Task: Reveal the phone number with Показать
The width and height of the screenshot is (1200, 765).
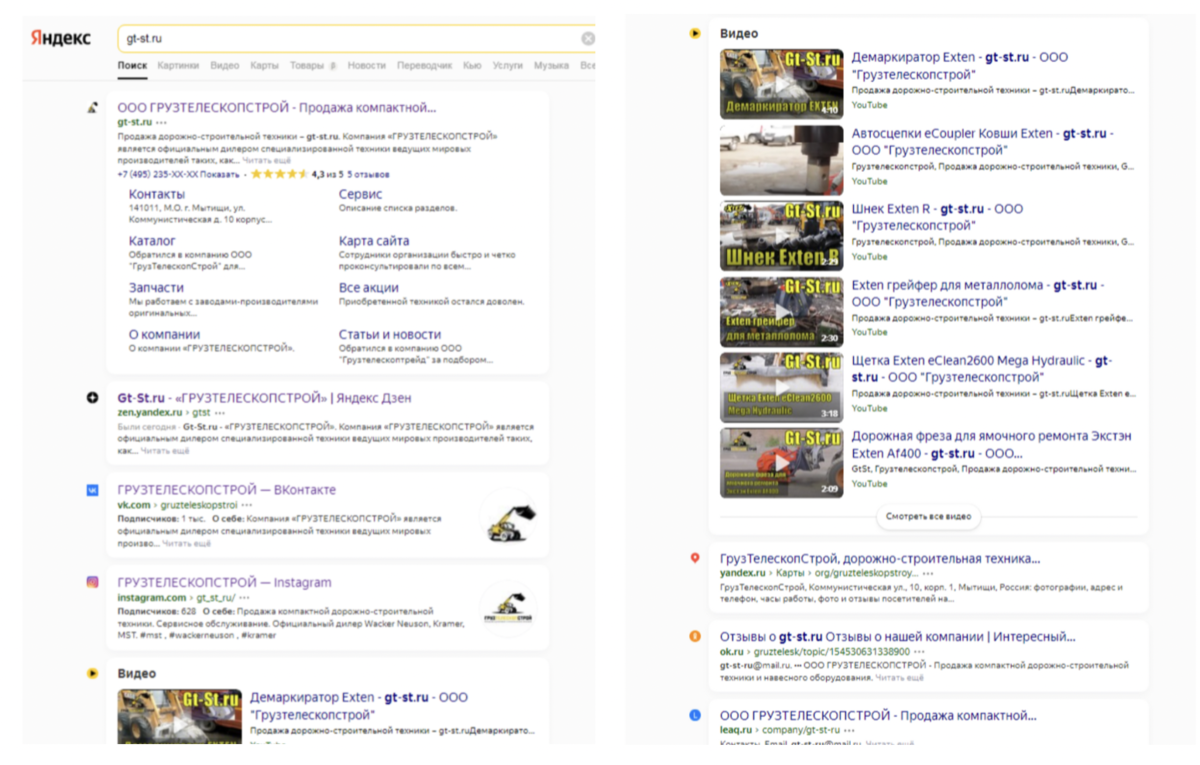Action: [219, 174]
